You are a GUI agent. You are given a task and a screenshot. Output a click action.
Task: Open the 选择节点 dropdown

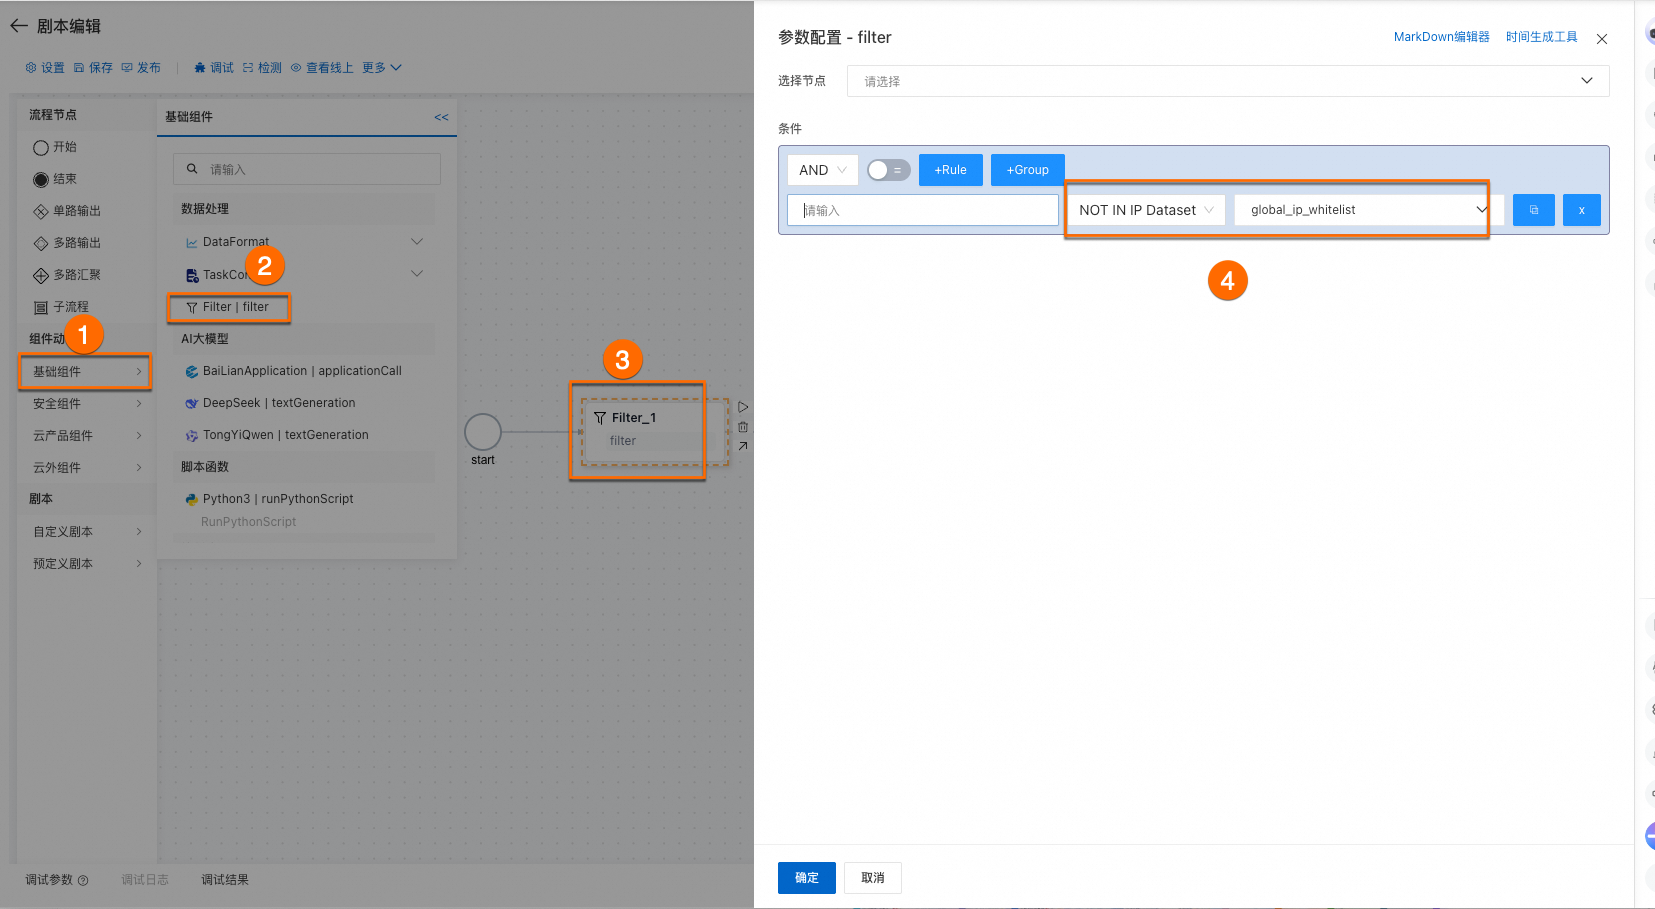tap(1228, 81)
